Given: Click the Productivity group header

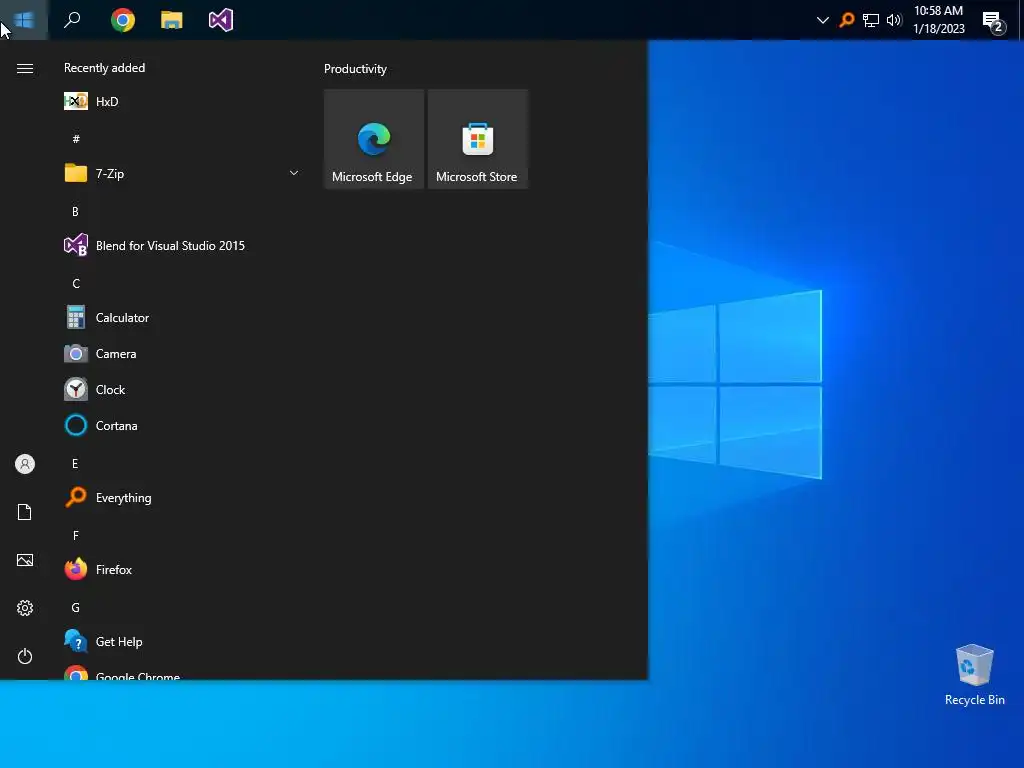Looking at the screenshot, I should [x=355, y=69].
